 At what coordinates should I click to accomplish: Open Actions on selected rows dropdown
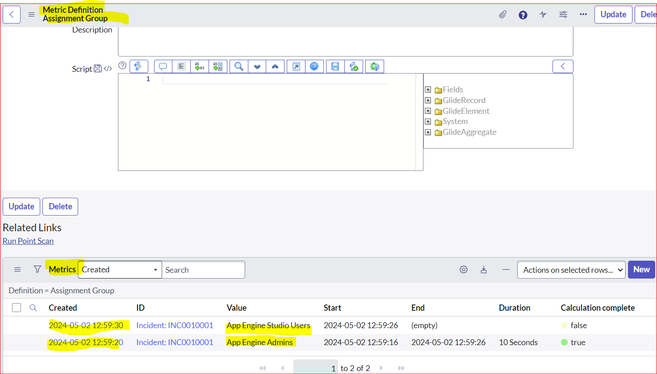(571, 270)
